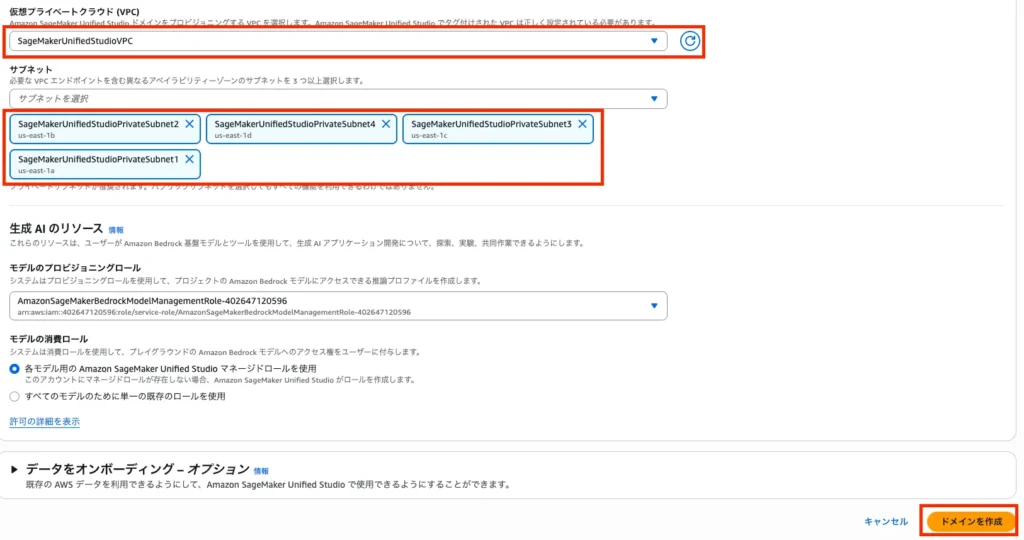Click the arrow icon in subnet selector

tap(654, 98)
